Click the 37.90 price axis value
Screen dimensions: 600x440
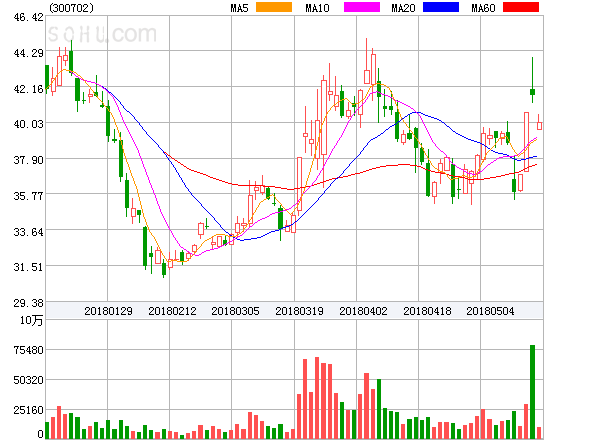click(x=28, y=160)
